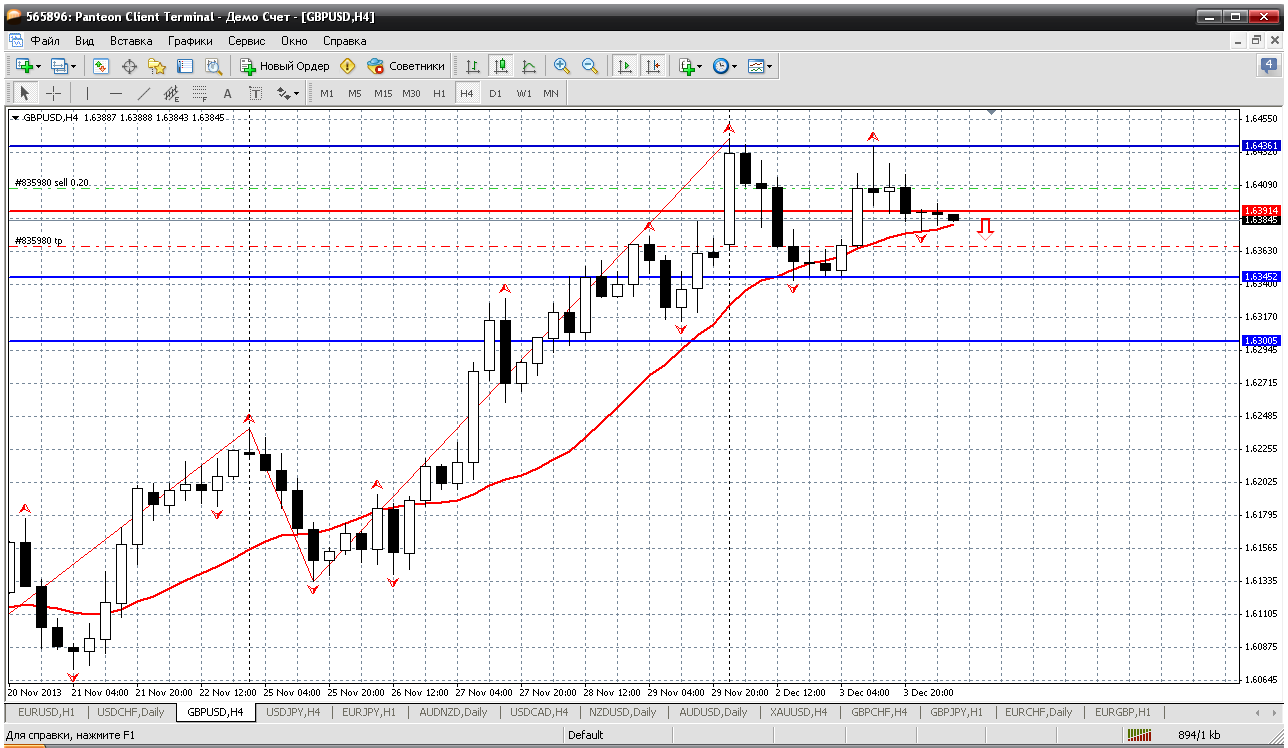Select the horizontal line tool
This screenshot has width=1288, height=748.
[x=116, y=93]
